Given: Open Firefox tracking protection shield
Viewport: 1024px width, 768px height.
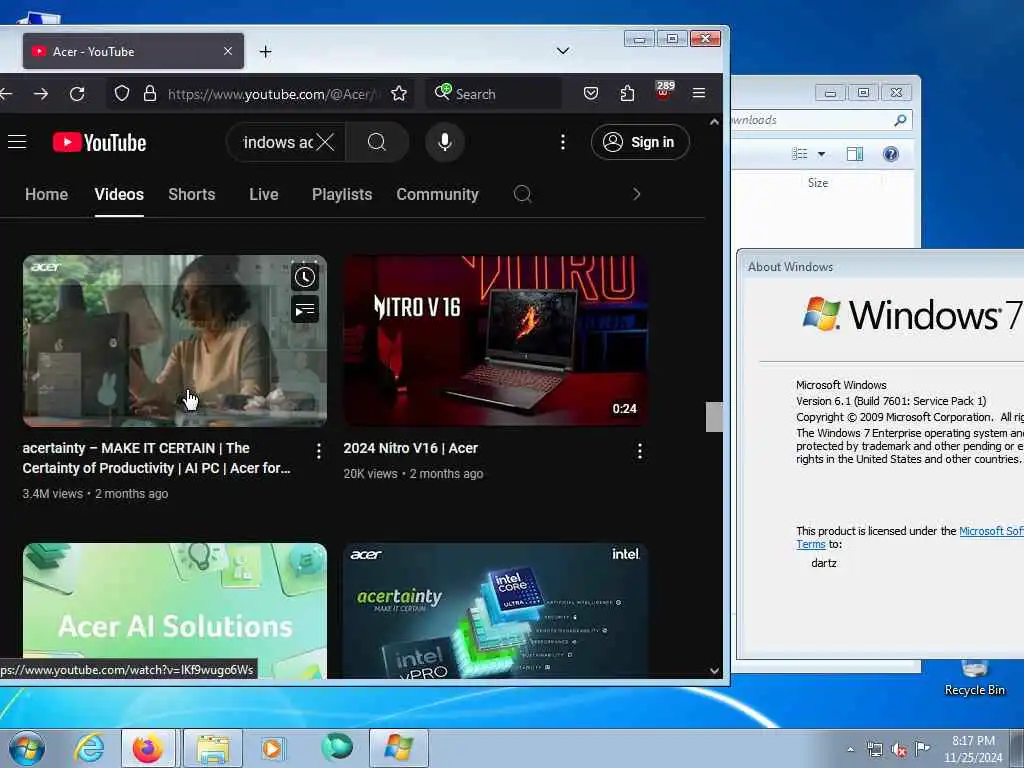Looking at the screenshot, I should (121, 93).
